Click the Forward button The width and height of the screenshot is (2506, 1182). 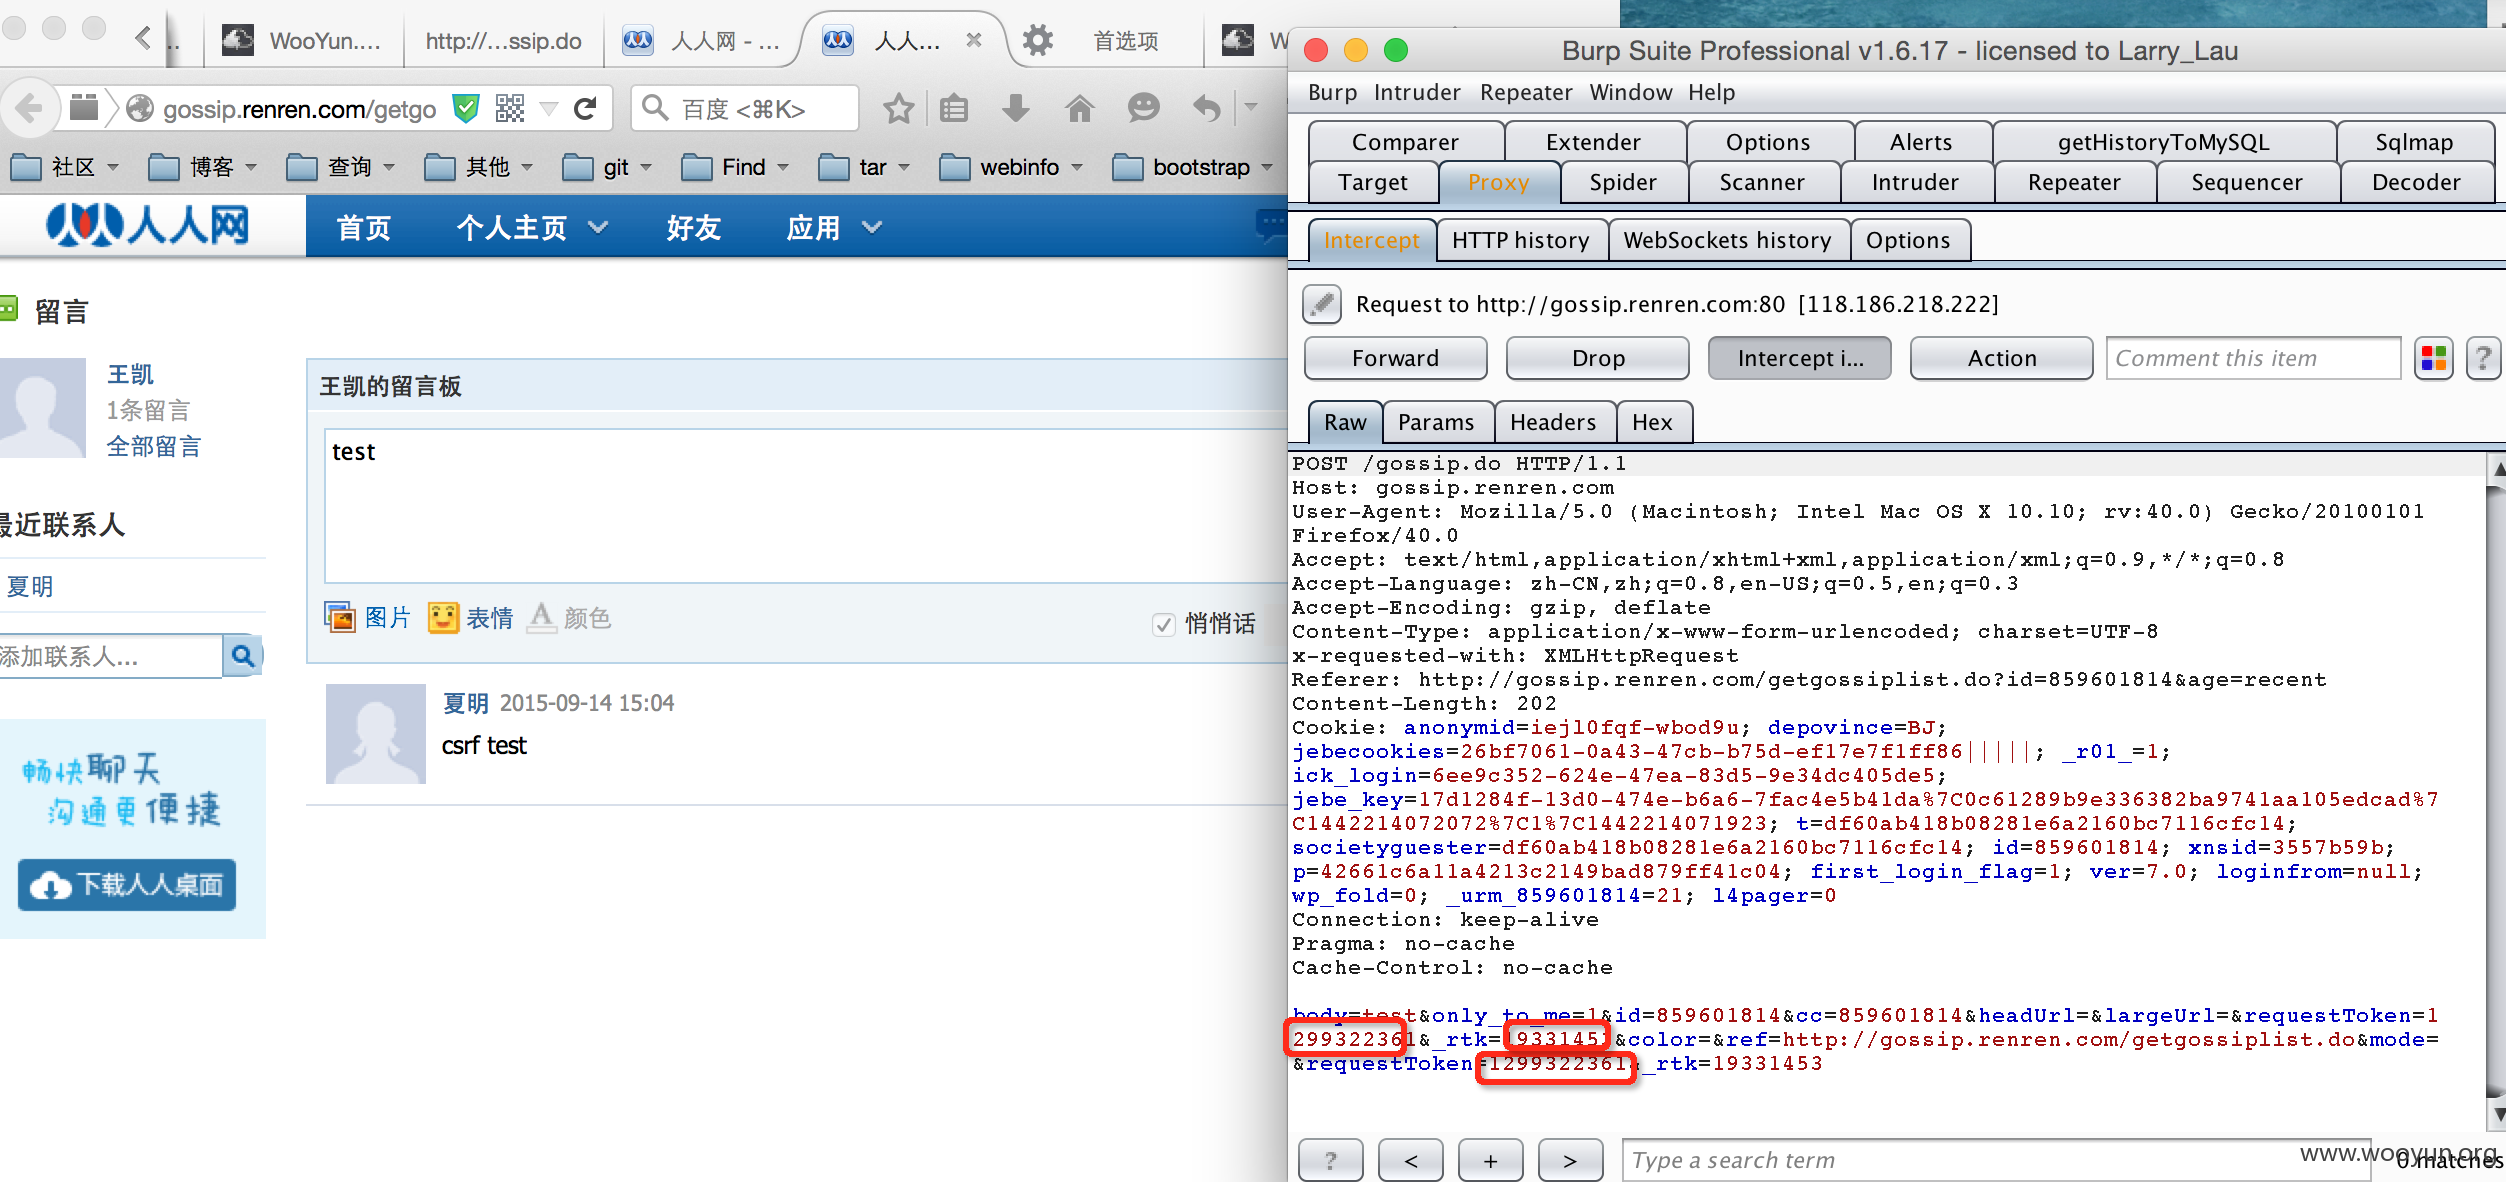point(1395,358)
